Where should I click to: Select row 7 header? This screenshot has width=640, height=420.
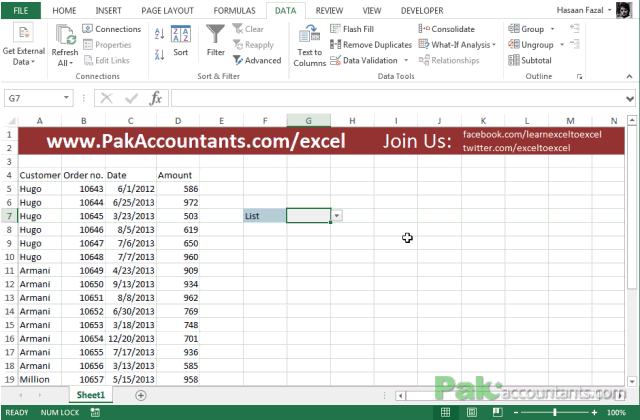coord(9,216)
